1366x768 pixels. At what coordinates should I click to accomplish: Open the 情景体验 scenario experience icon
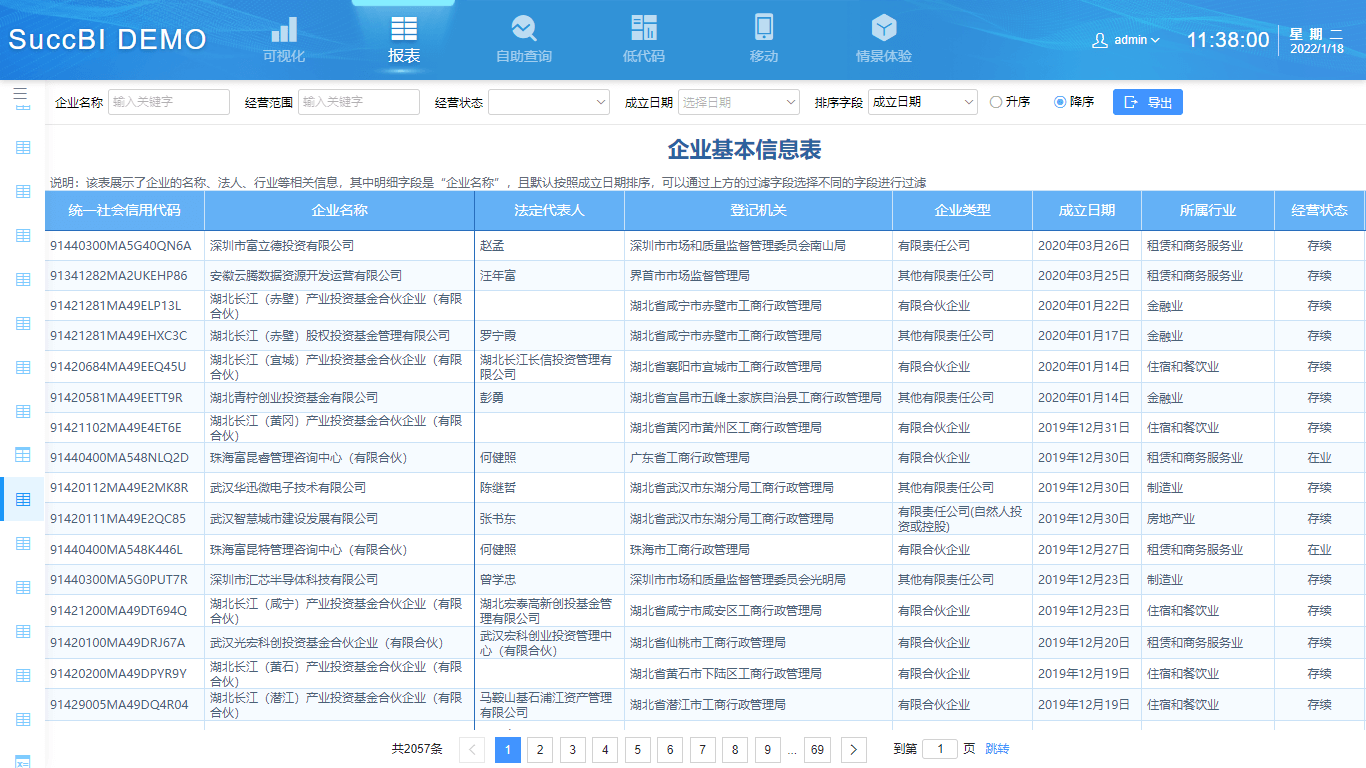[x=883, y=30]
